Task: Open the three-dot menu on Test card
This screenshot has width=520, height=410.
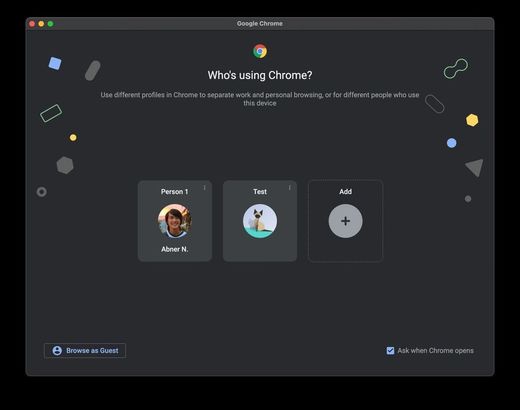Action: (x=289, y=188)
